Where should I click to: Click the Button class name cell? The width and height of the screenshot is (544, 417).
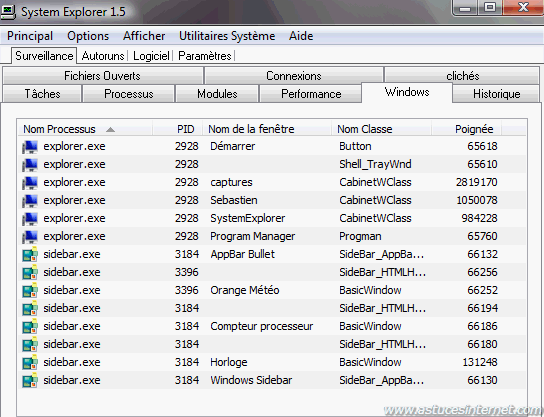(x=355, y=146)
